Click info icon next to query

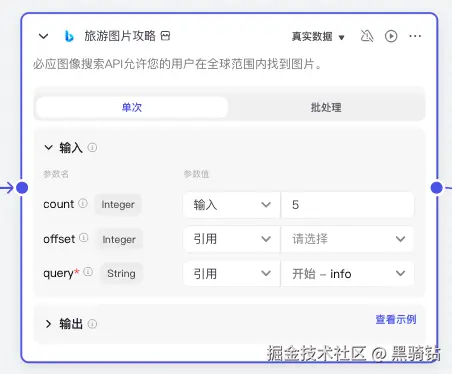coord(88,272)
